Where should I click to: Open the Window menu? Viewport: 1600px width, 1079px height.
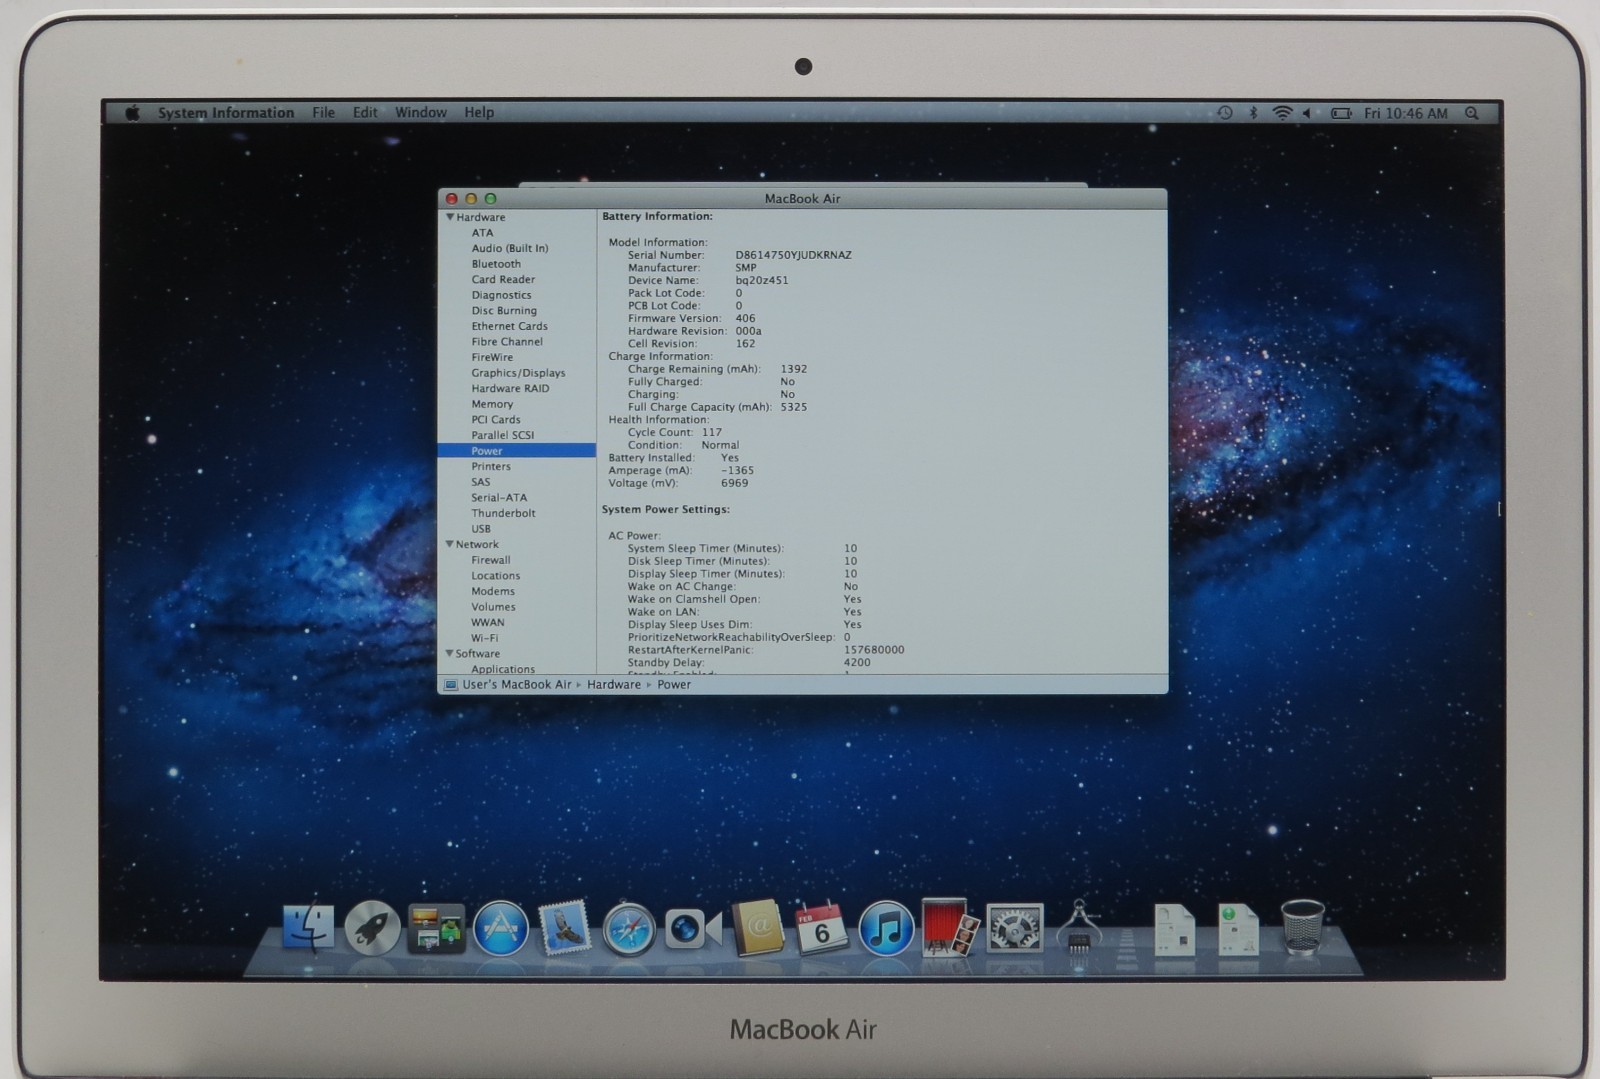click(x=421, y=113)
